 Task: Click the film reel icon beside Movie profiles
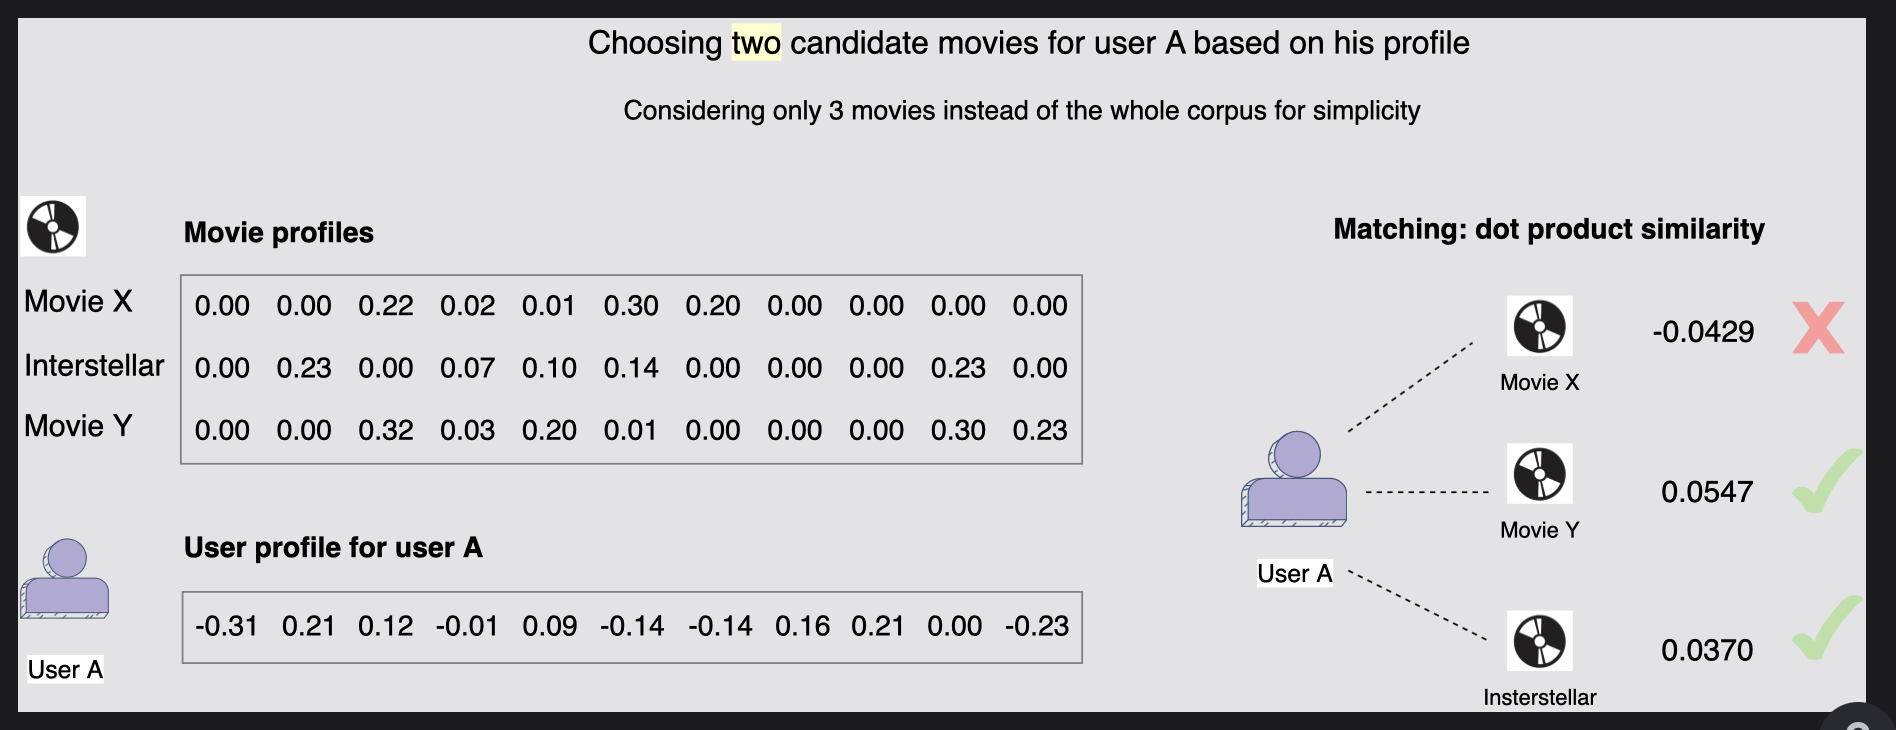(x=53, y=226)
